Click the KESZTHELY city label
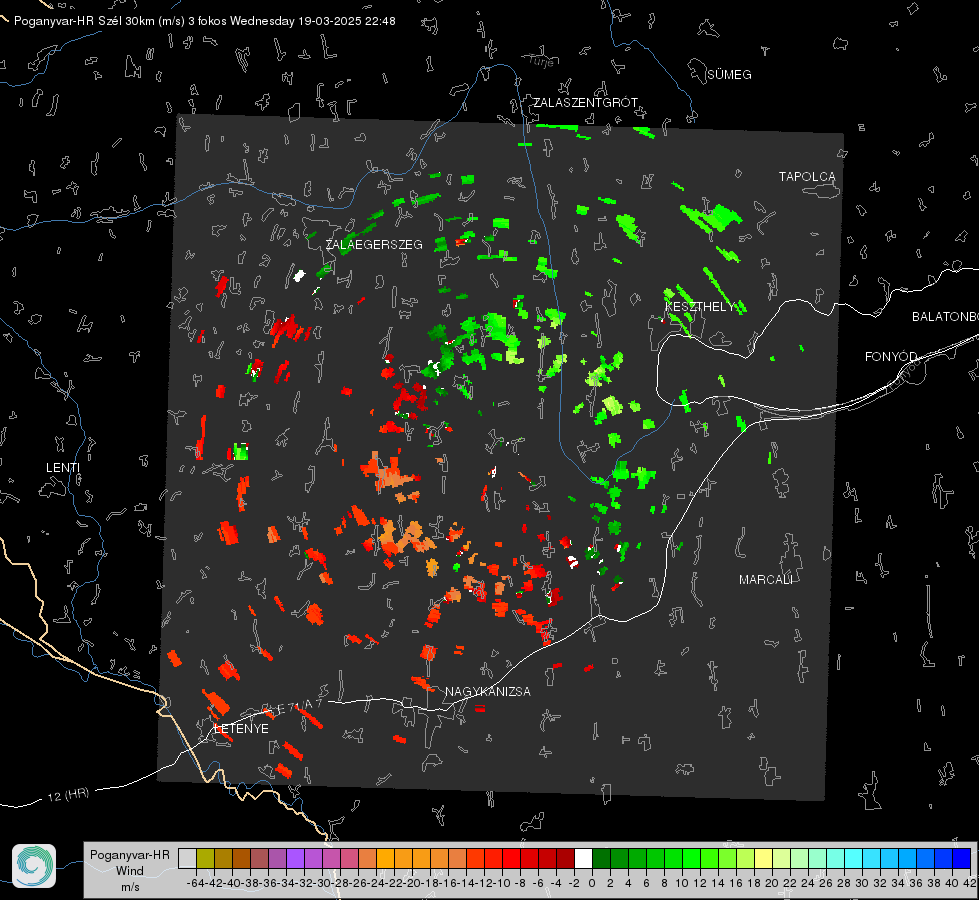Image resolution: width=979 pixels, height=900 pixels. [699, 307]
